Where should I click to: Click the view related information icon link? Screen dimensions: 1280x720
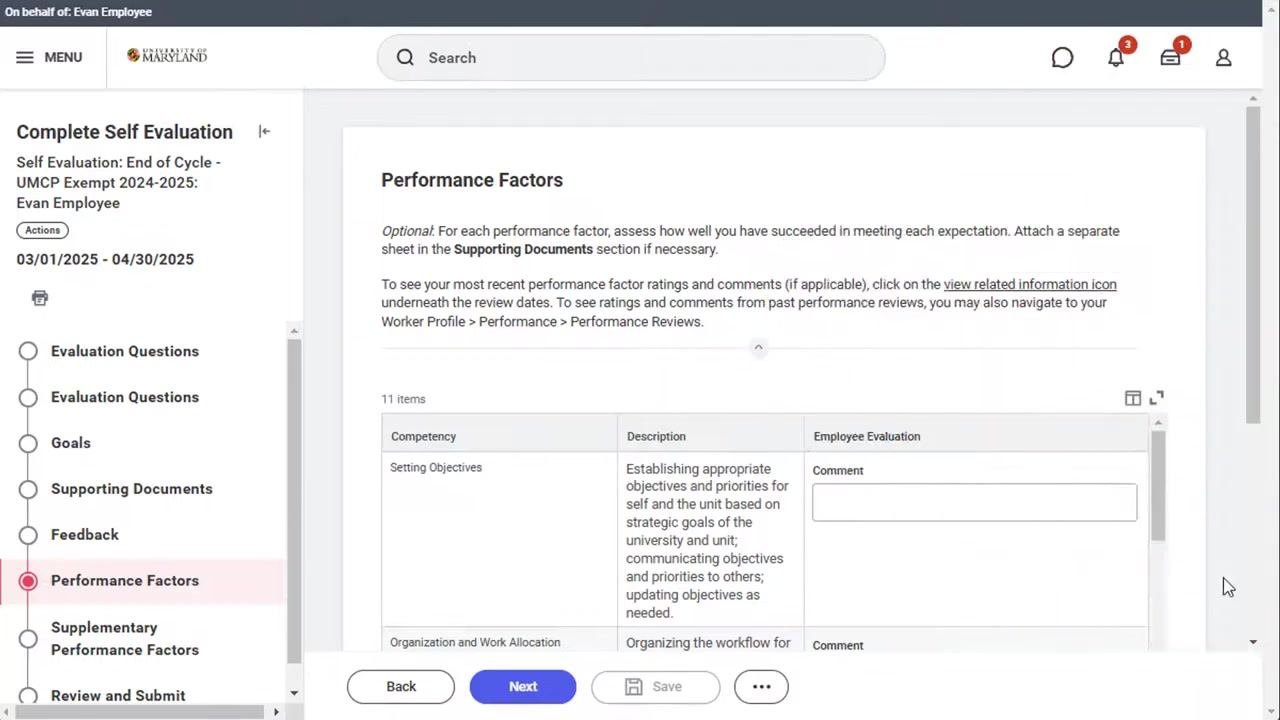[1030, 284]
